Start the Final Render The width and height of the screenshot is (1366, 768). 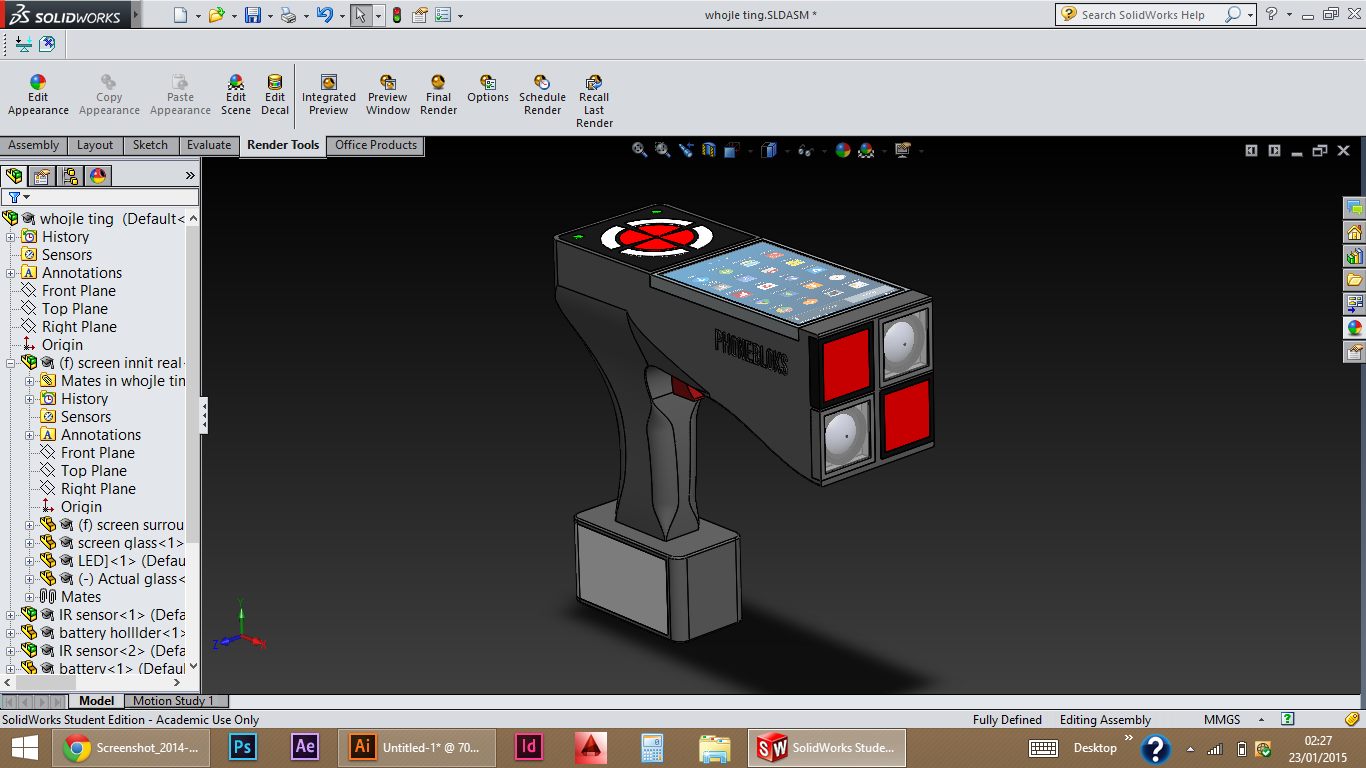pyautogui.click(x=438, y=96)
